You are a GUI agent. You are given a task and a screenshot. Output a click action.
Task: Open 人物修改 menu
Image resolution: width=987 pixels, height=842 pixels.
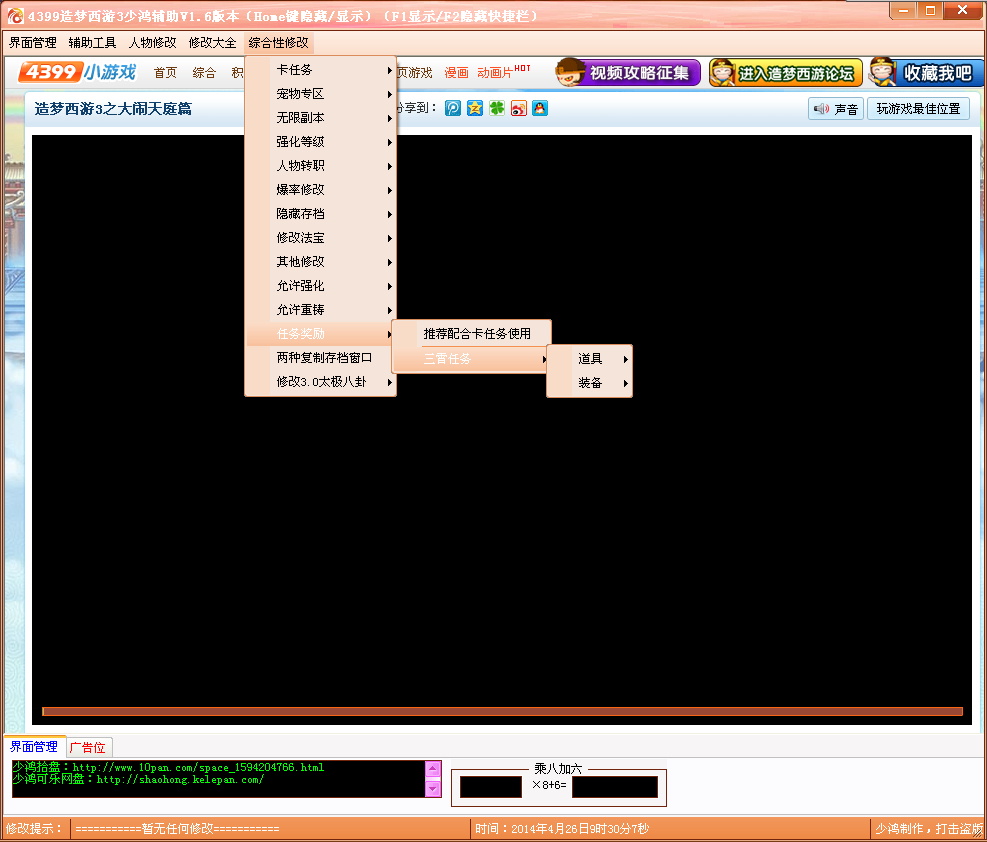pyautogui.click(x=152, y=43)
